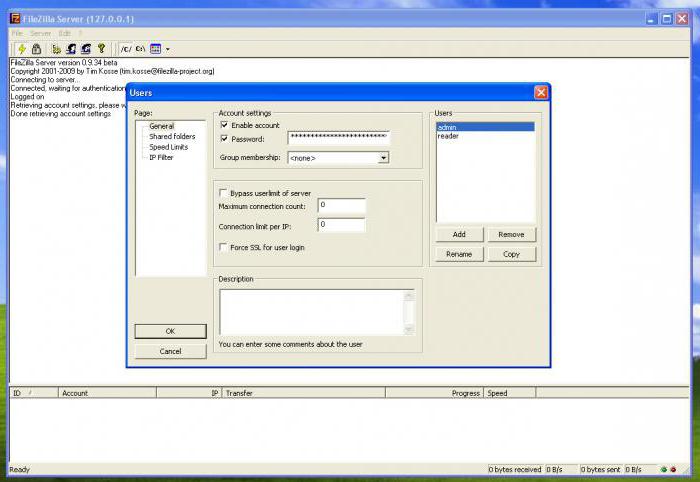This screenshot has height=482, width=700.
Task: Click the 'Connecting to server...' log line
Action: pos(45,79)
